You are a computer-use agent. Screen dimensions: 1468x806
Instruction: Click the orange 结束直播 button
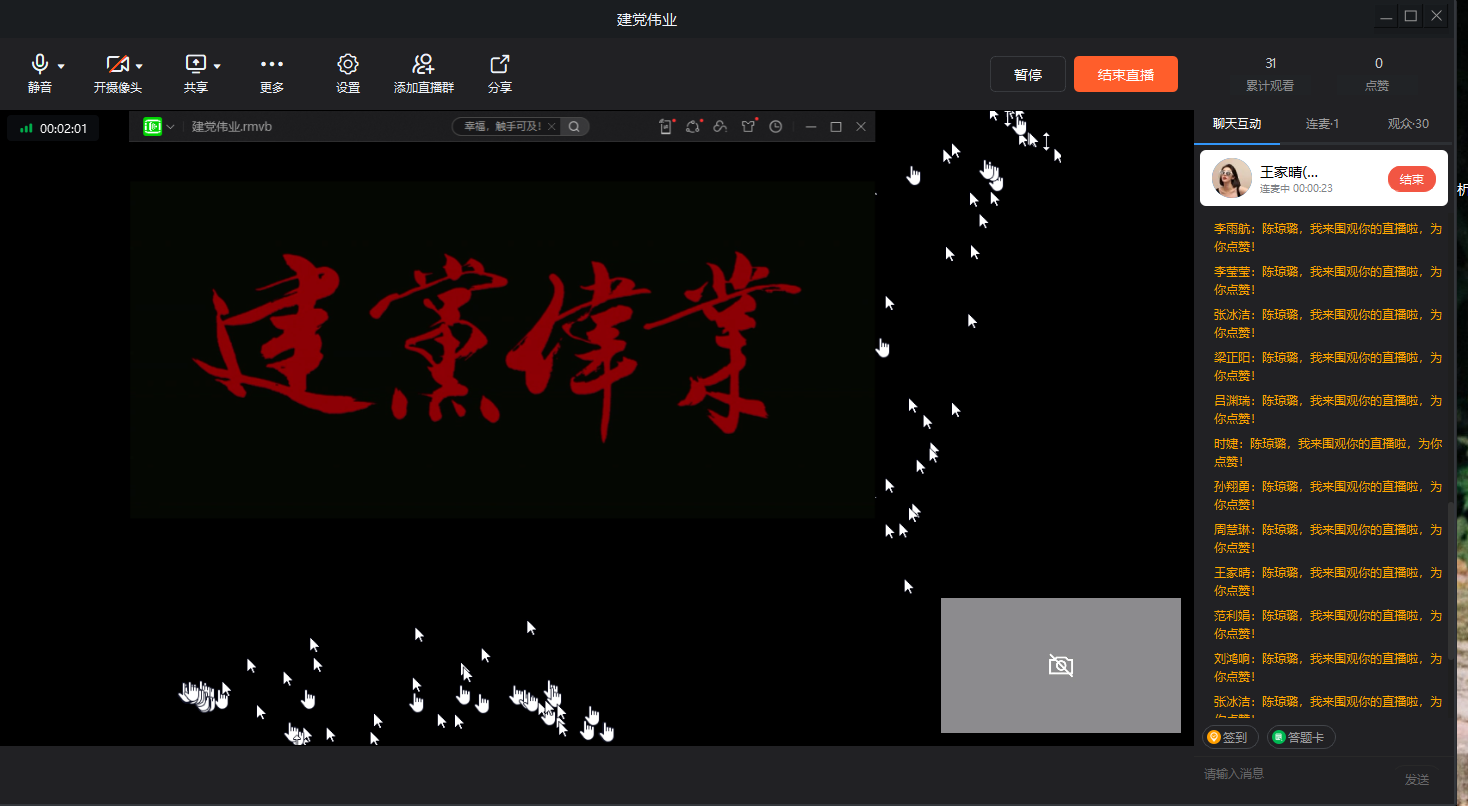1125,75
